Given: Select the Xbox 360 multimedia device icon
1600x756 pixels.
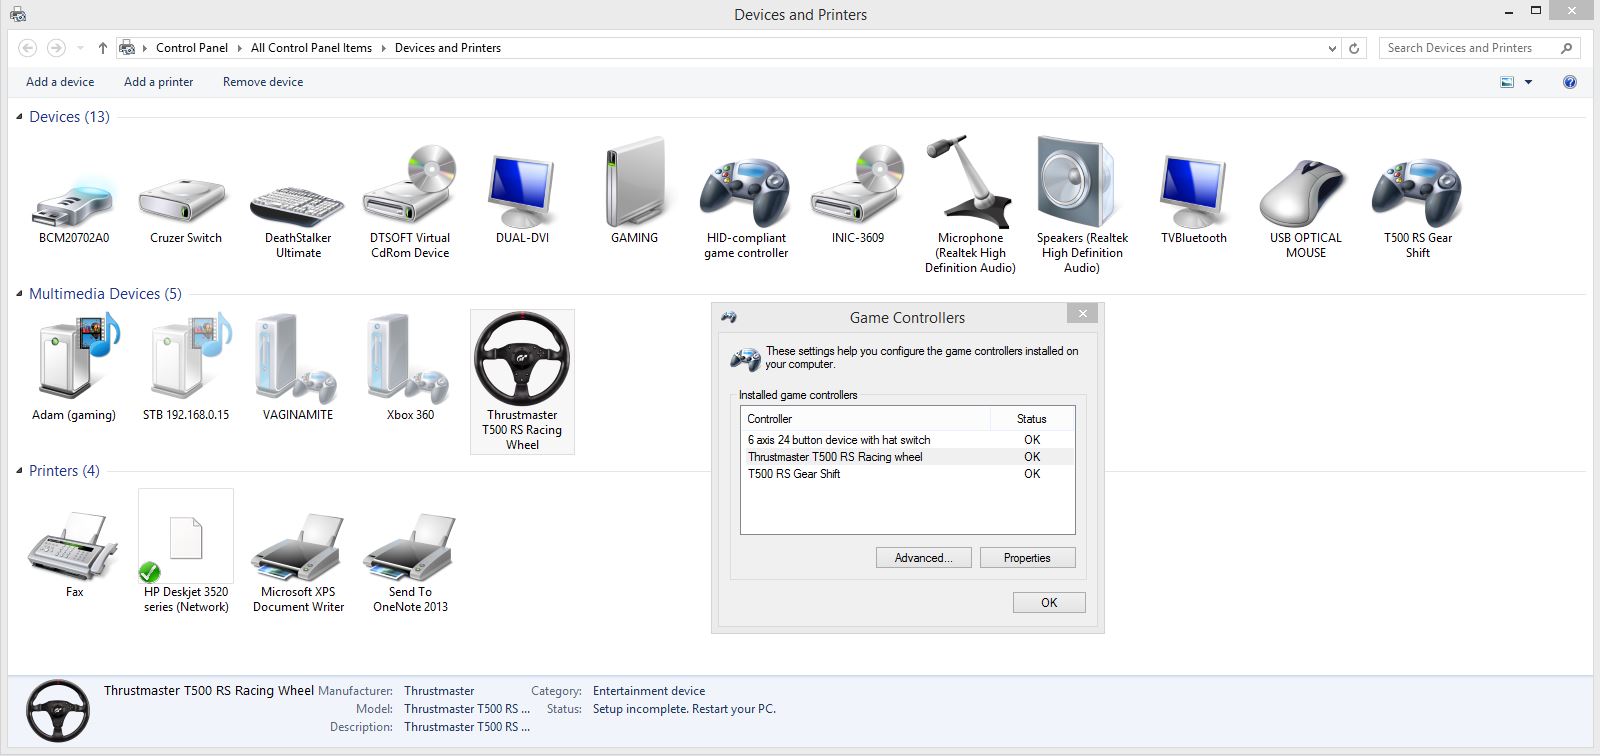Looking at the screenshot, I should click(410, 358).
